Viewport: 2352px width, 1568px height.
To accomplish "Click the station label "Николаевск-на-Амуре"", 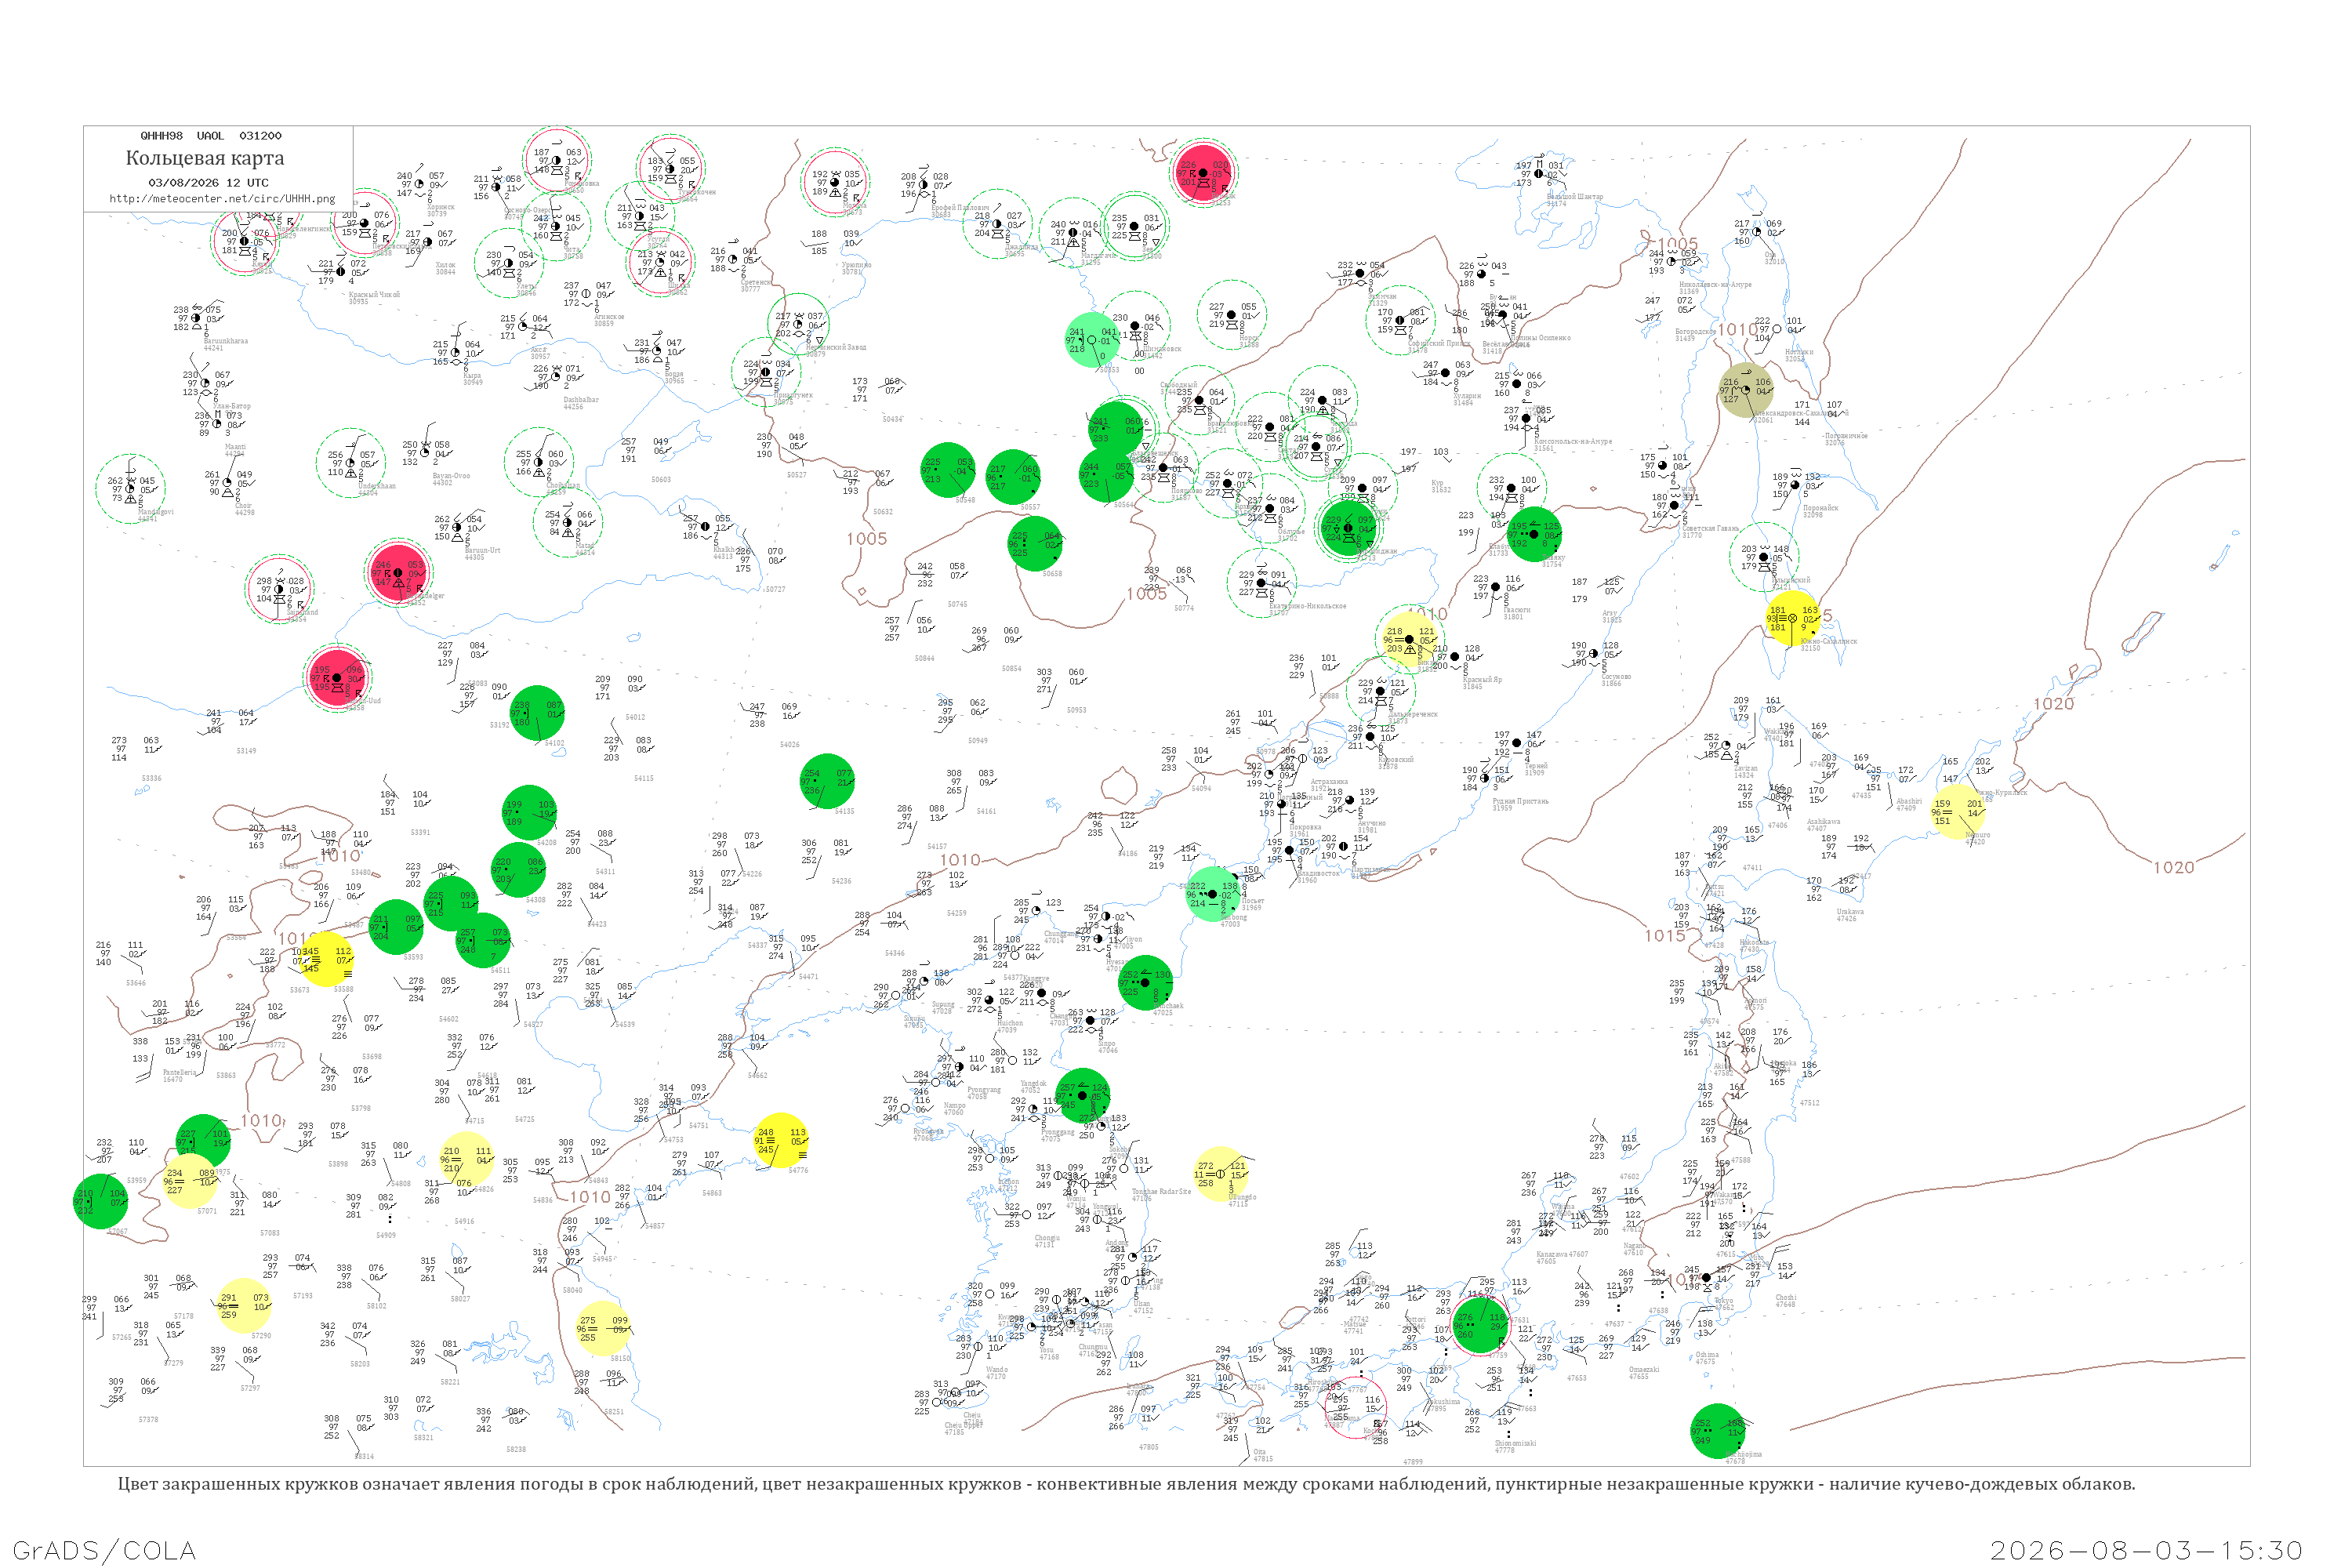I will [x=1716, y=285].
